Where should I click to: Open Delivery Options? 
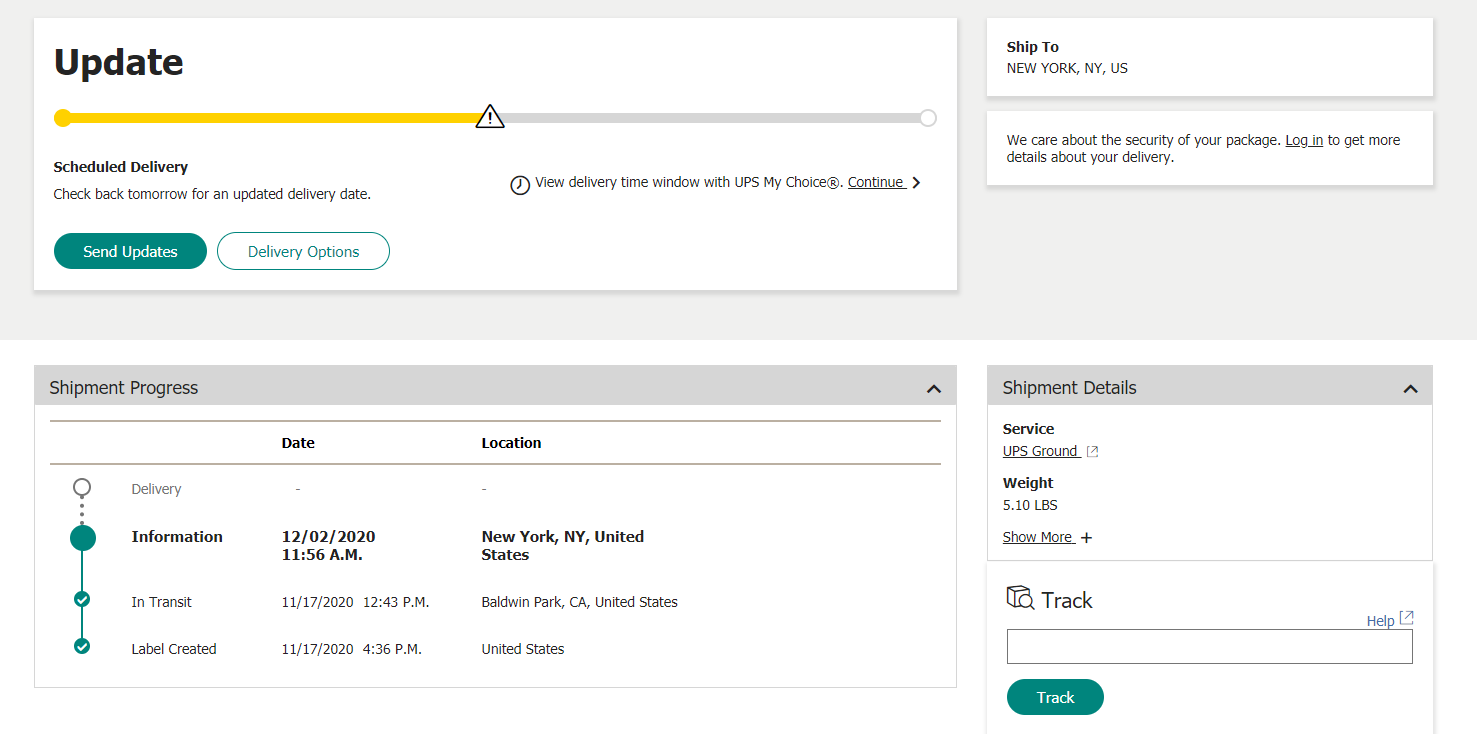pos(303,251)
